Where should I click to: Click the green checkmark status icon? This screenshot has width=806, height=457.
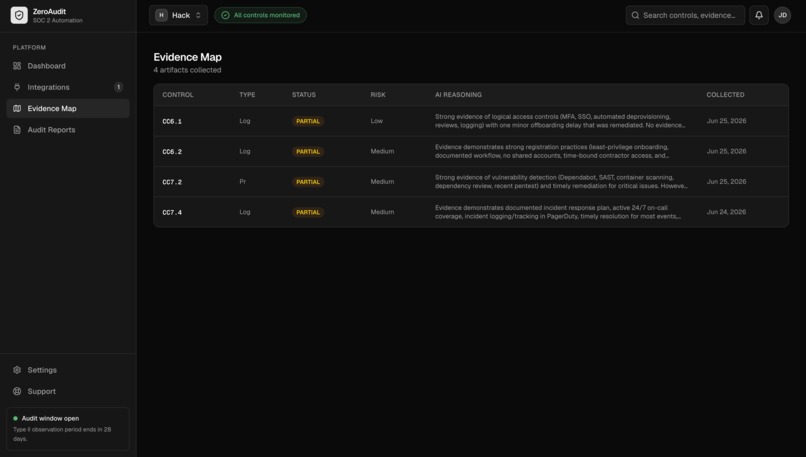click(225, 15)
